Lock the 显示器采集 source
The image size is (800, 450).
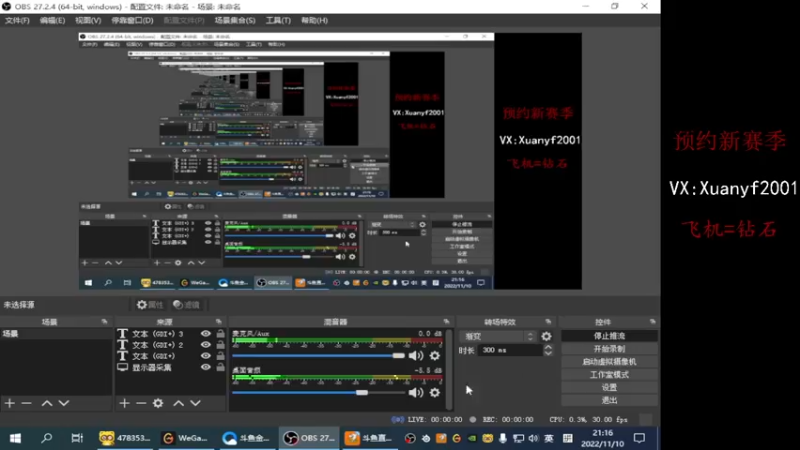[220, 367]
